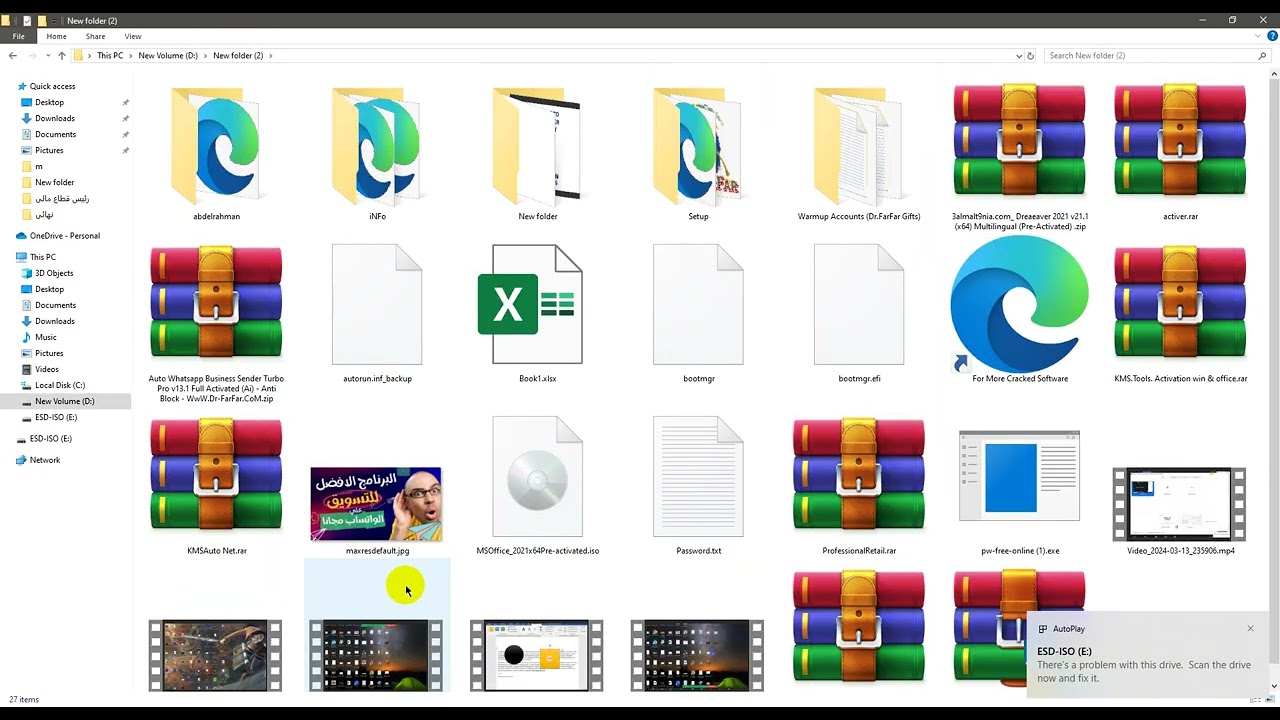
Task: Select the activer.rar archive icon
Action: (x=1180, y=140)
